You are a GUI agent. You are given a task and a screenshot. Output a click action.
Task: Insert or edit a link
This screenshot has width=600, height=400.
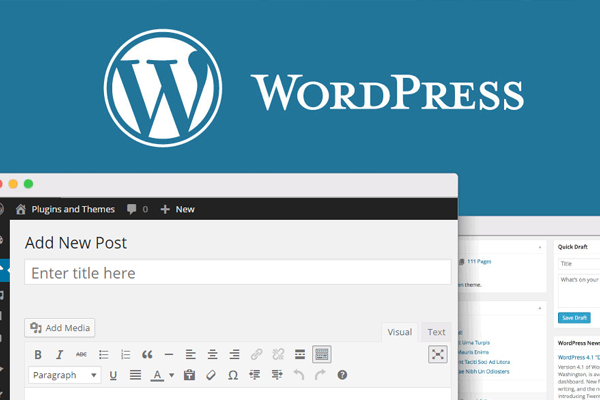pos(256,354)
